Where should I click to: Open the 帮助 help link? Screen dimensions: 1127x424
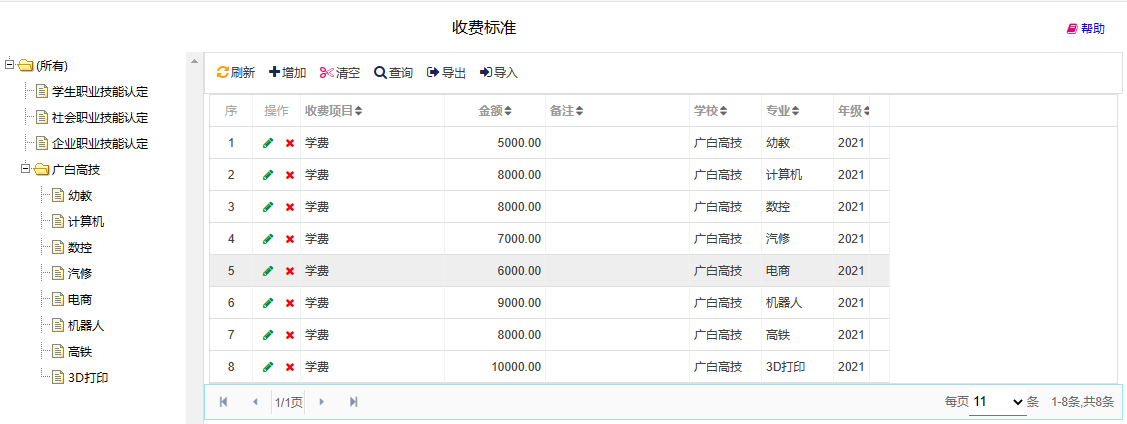point(1085,29)
